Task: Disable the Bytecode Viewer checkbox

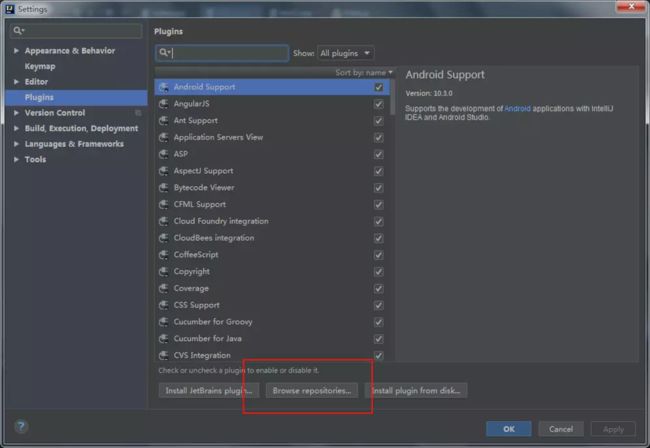Action: pos(378,188)
